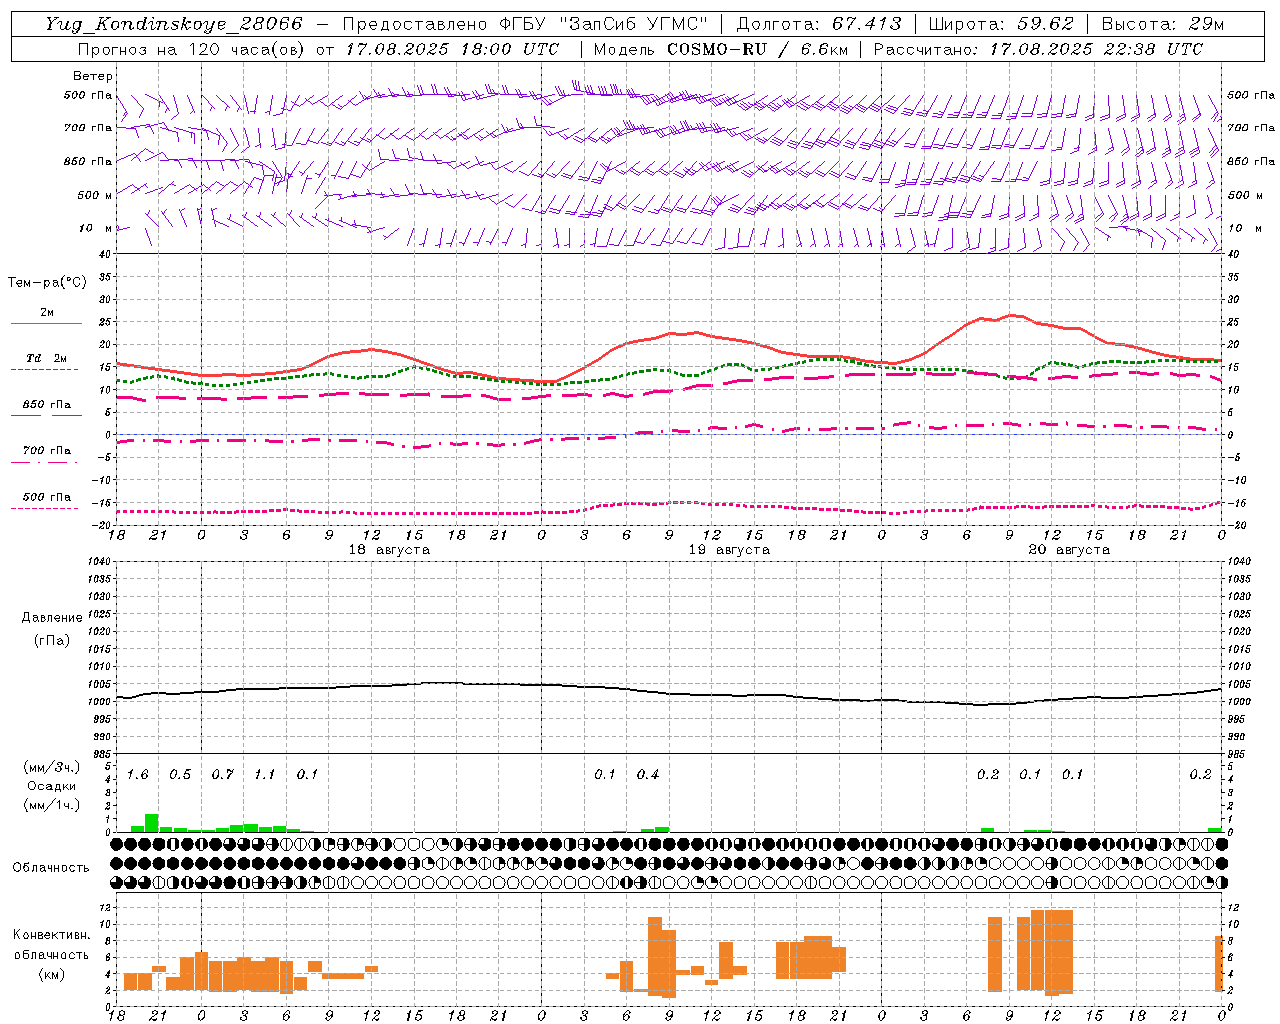Click the tallest orange convective cloud bar near 12h 20 августа
The width and height of the screenshot is (1280, 1024).
click(1052, 952)
